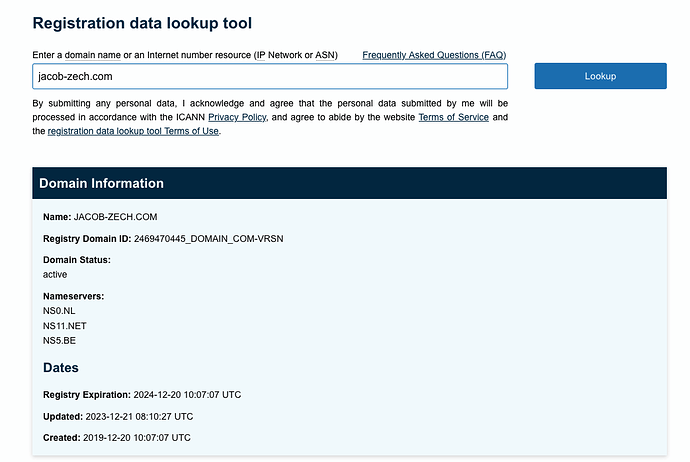The height and width of the screenshot is (462, 690).
Task: Click the blue Lookup button
Action: coord(600,76)
